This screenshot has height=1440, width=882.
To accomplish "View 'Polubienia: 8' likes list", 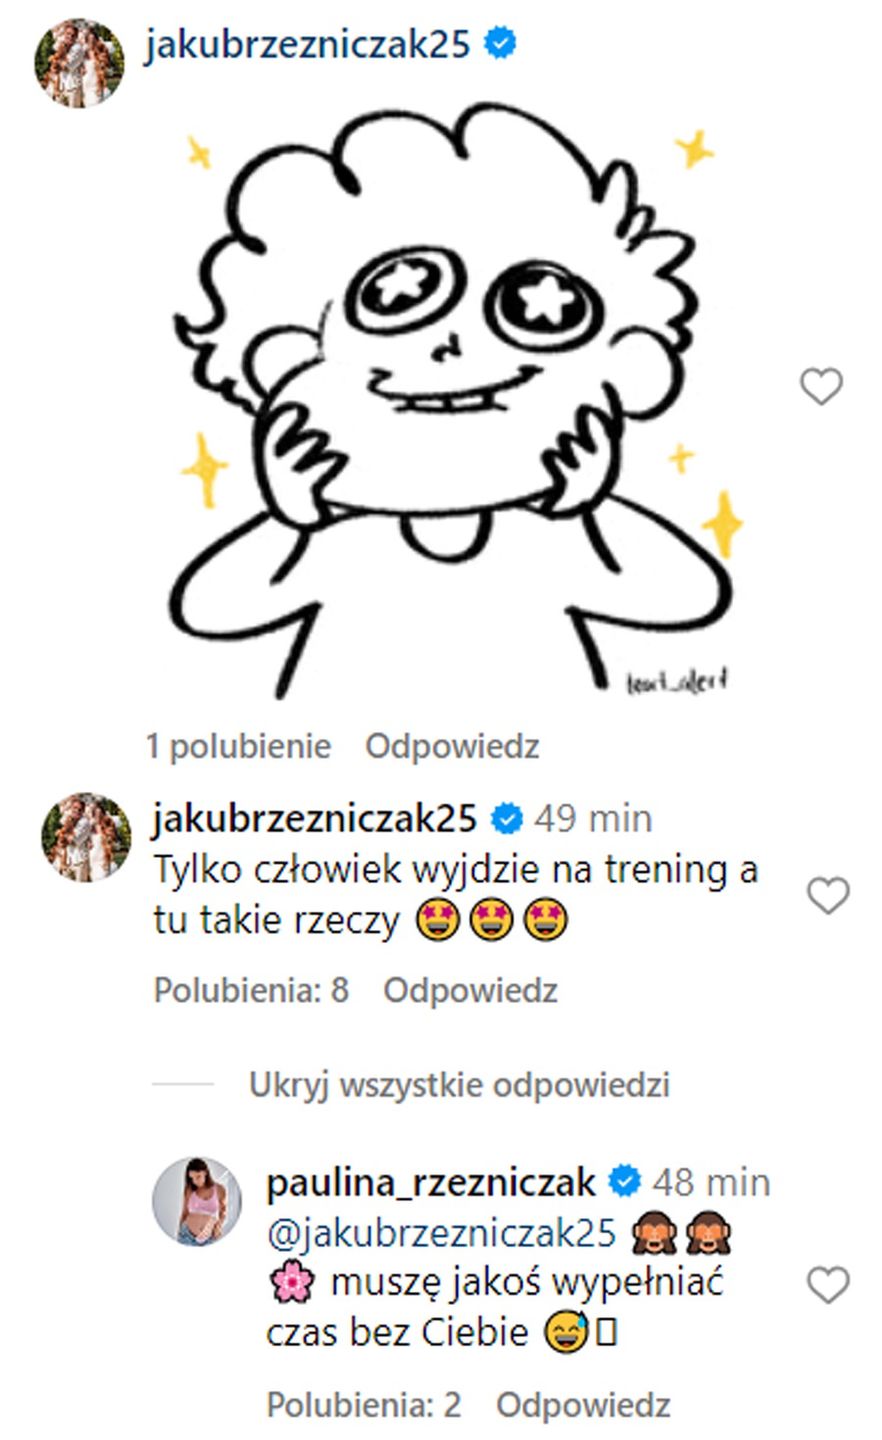I will [251, 991].
